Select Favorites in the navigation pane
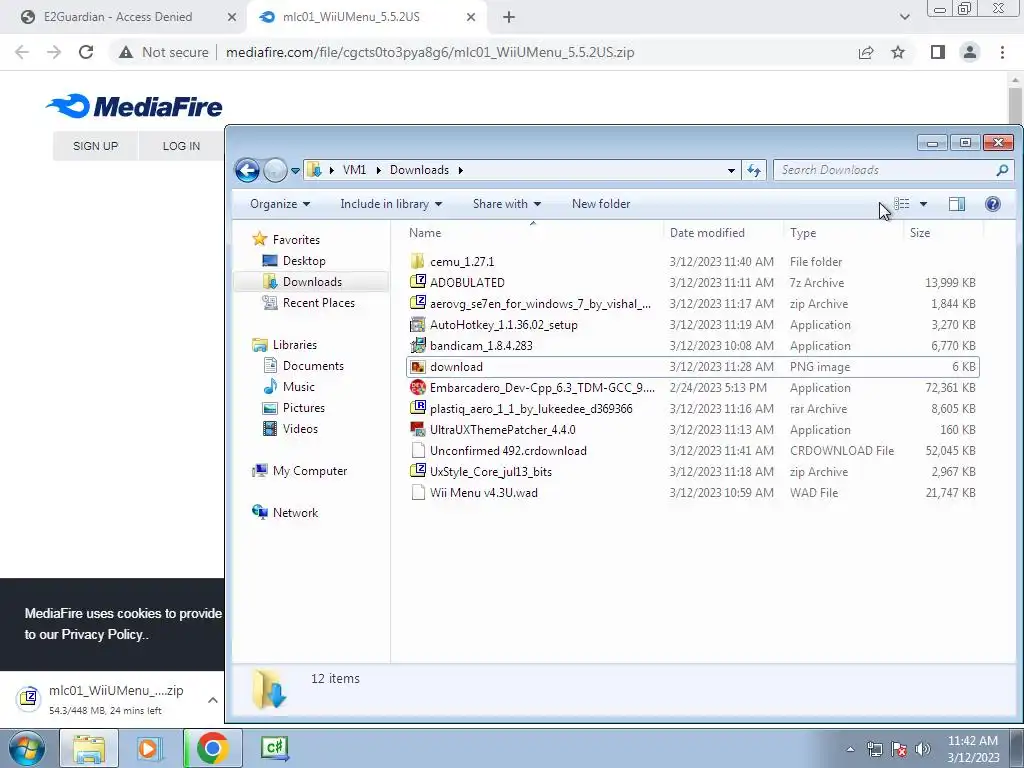1024x768 pixels. (x=296, y=240)
